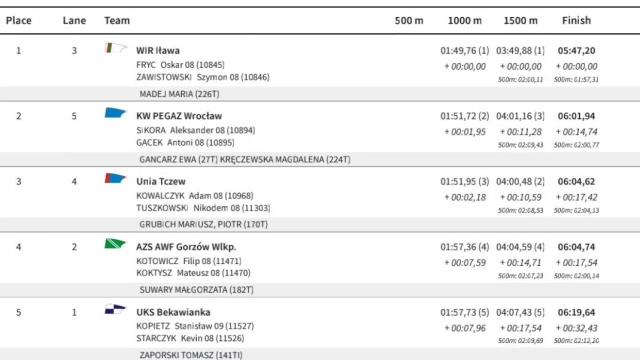Click the green AZS AWF Gorzów flag
The width and height of the screenshot is (640, 360).
[x=115, y=244]
